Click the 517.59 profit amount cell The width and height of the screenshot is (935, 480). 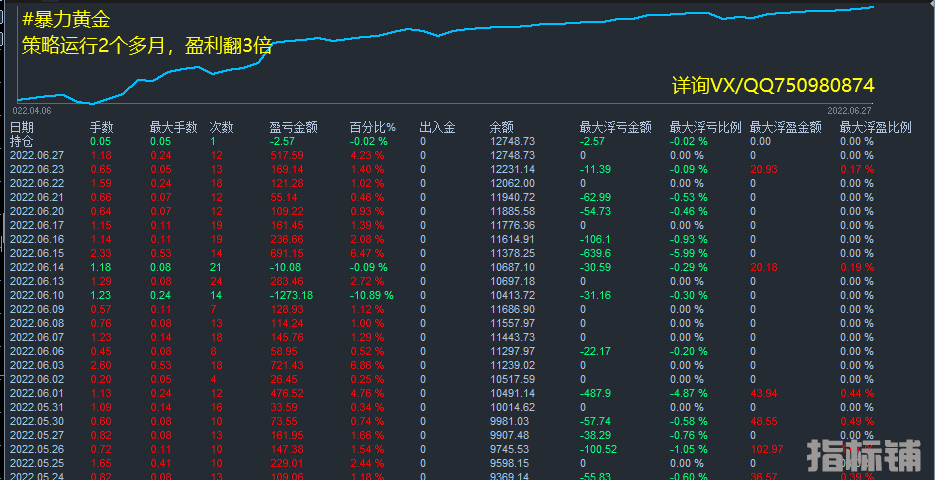point(286,155)
